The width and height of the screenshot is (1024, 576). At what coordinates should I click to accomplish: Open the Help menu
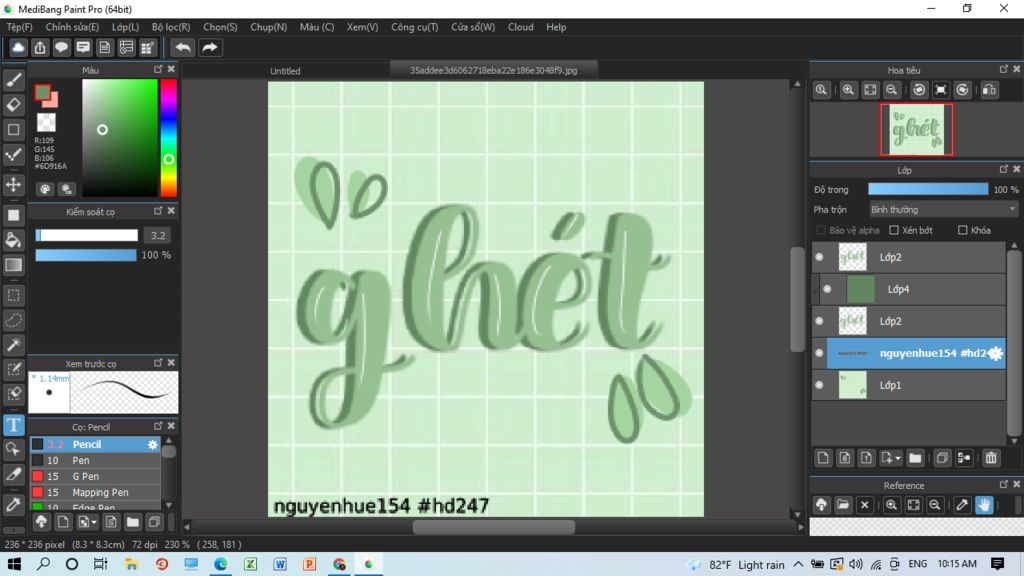click(x=556, y=27)
